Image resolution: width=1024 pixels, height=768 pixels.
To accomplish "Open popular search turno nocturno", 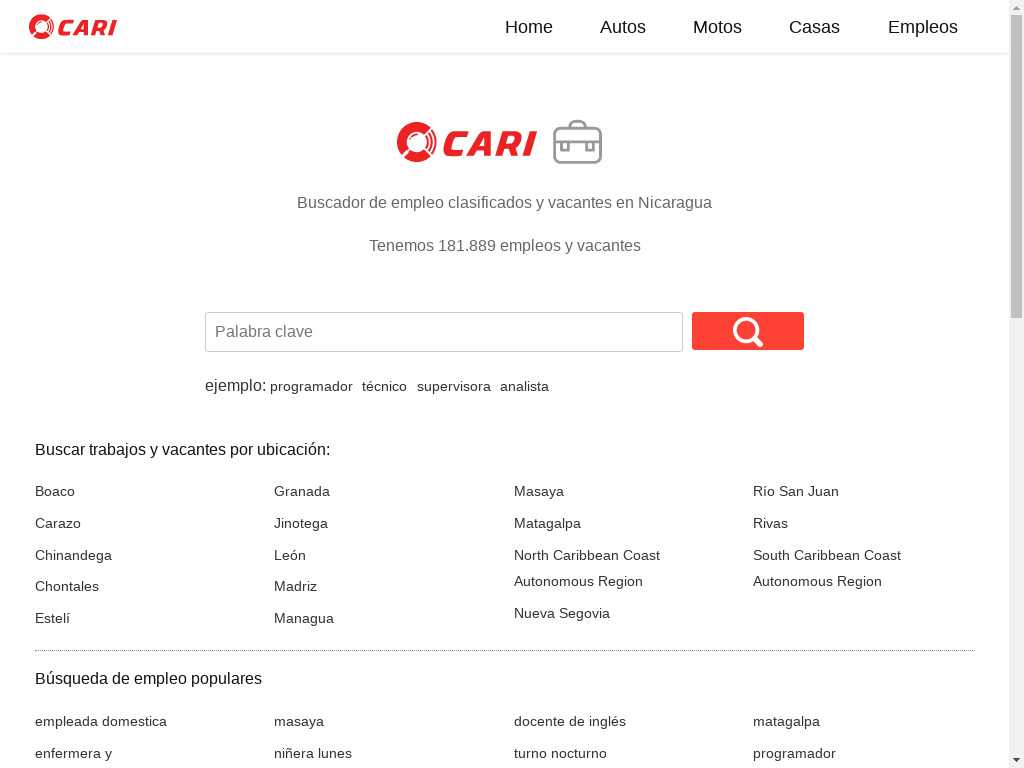I will 560,754.
